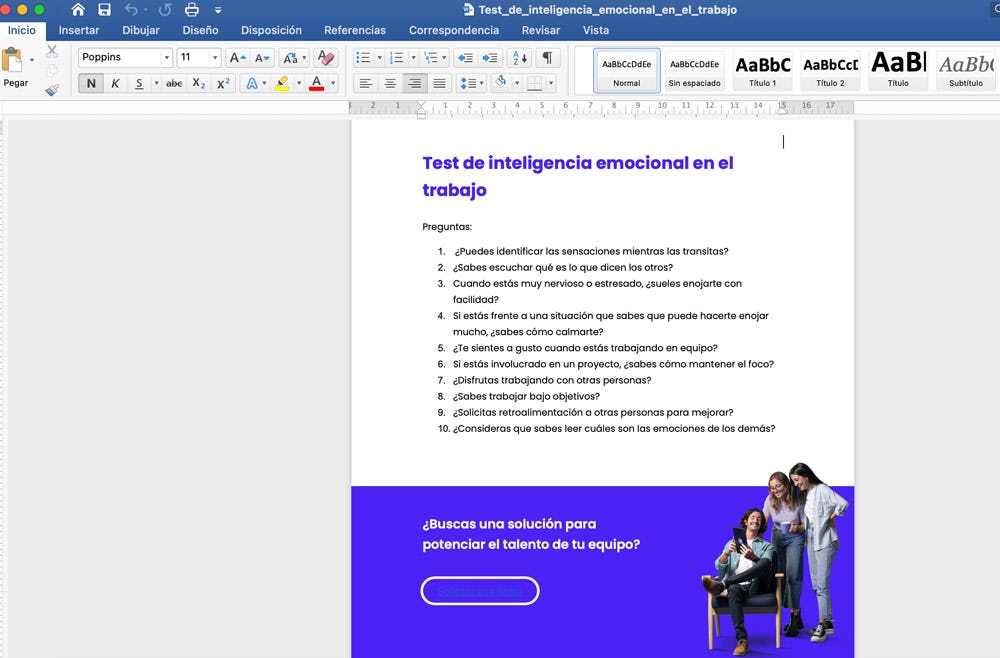Switch to the Referencias tab
Image resolution: width=1000 pixels, height=658 pixels.
tap(355, 30)
